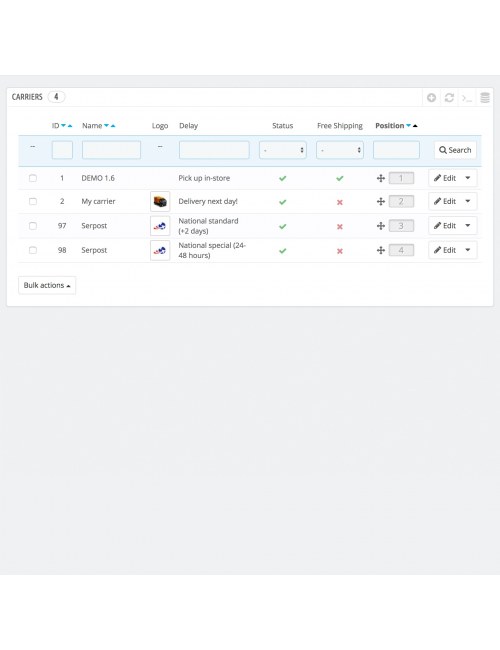Viewport: 500px width, 650px height.
Task: Click the move handle for DEMO 1.6 row
Action: [381, 178]
